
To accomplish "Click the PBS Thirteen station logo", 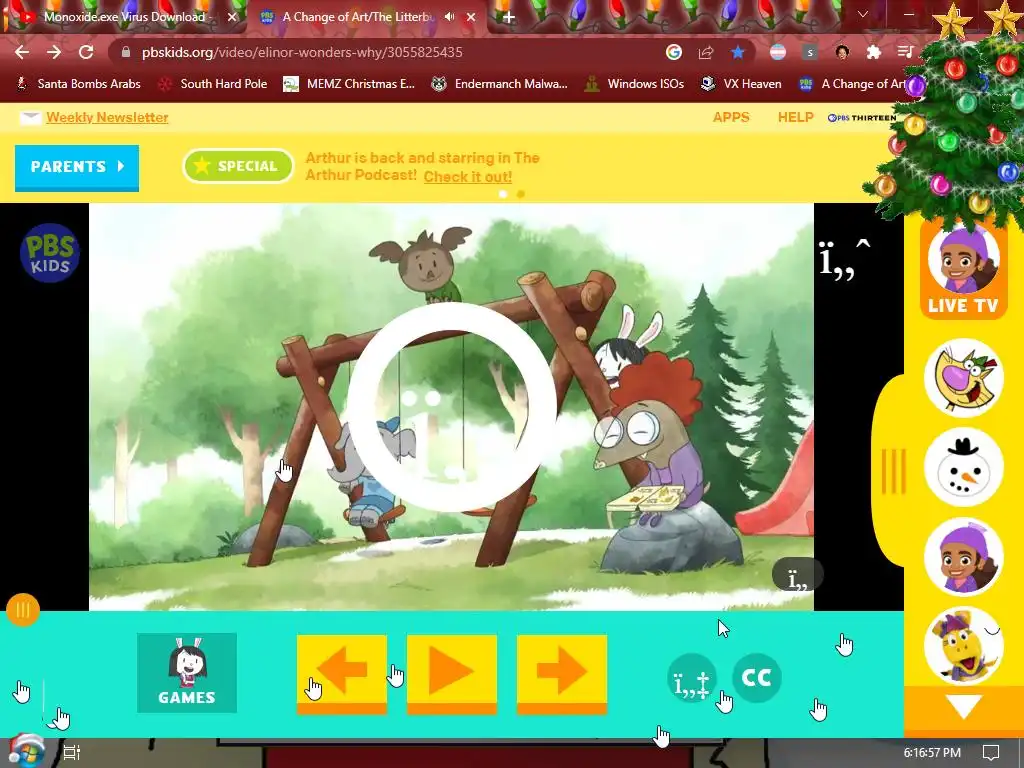I will click(x=862, y=118).
